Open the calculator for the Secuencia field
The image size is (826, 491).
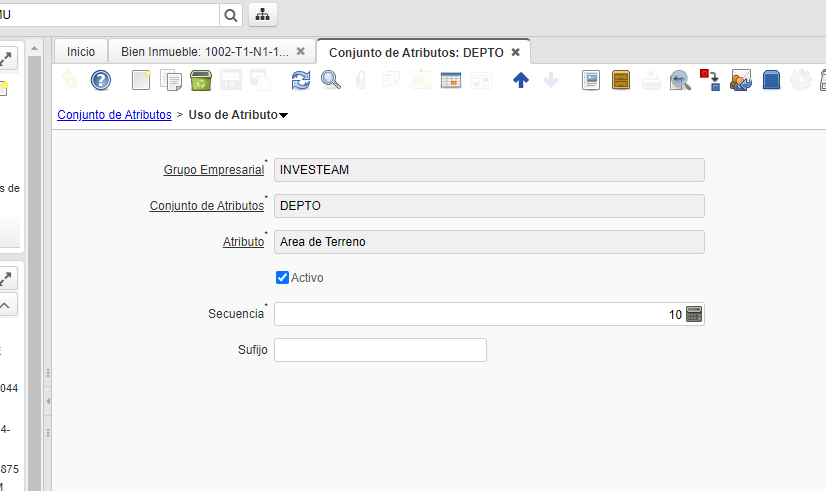pos(694,314)
